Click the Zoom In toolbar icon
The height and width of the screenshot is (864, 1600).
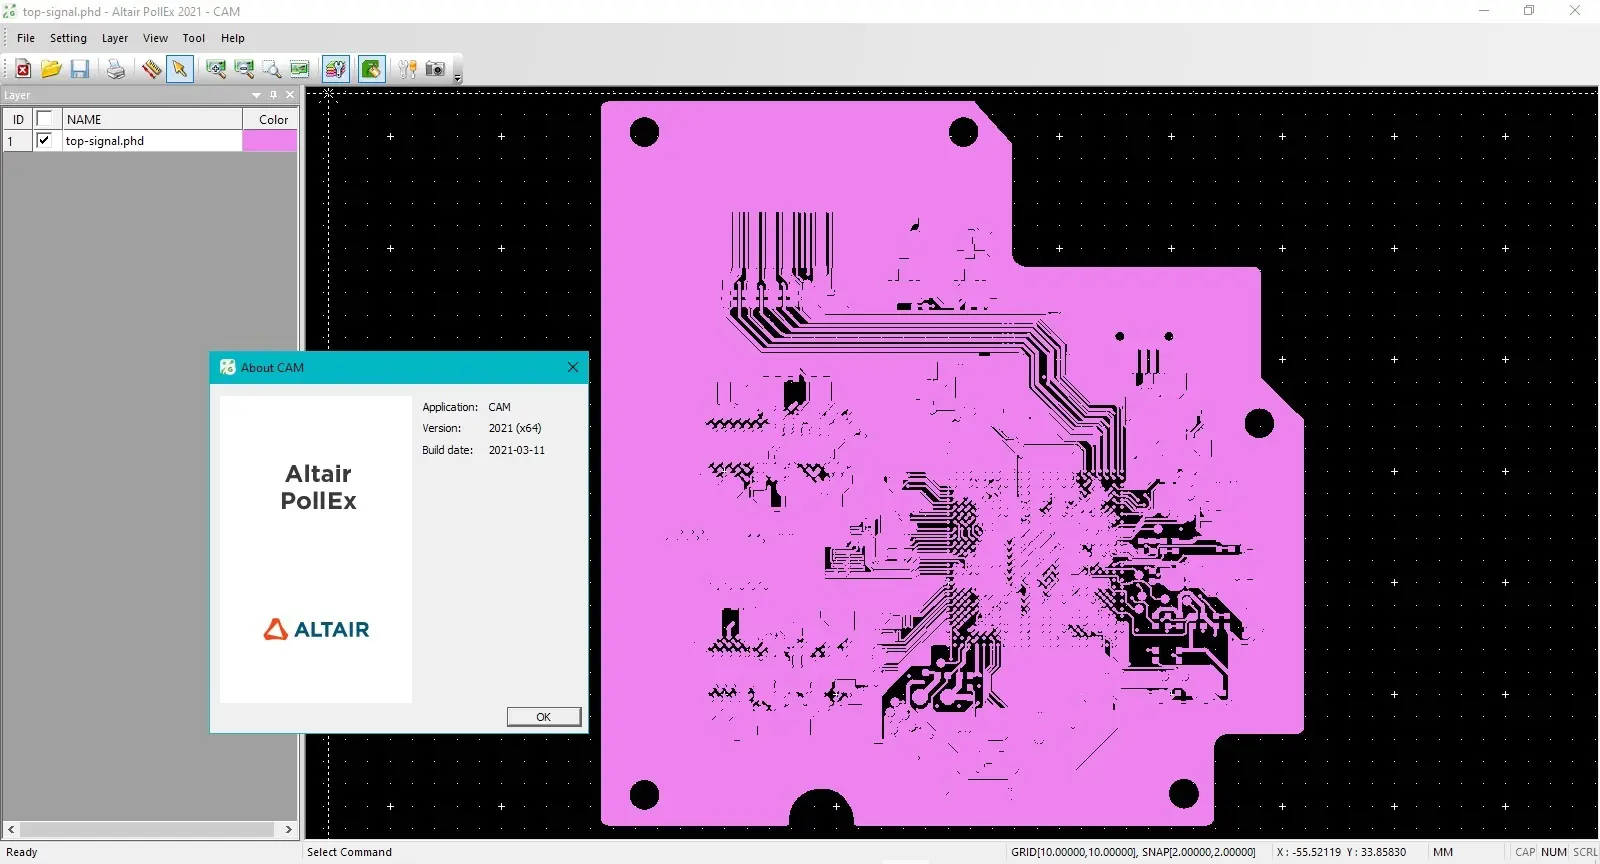click(x=216, y=69)
